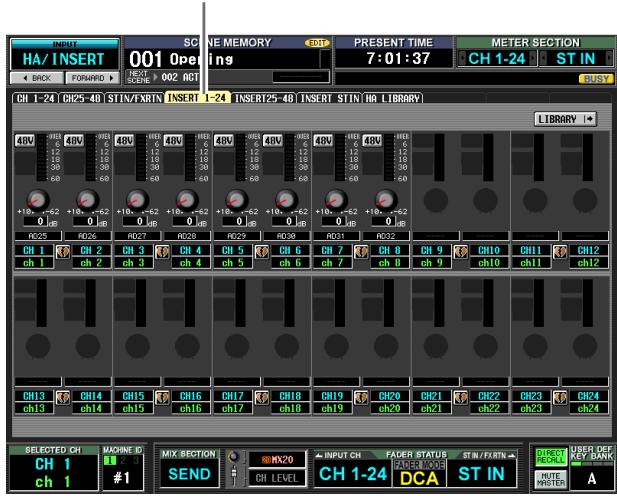The width and height of the screenshot is (617, 496).
Task: Enable 48V phantom power for AD30
Action: click(273, 141)
